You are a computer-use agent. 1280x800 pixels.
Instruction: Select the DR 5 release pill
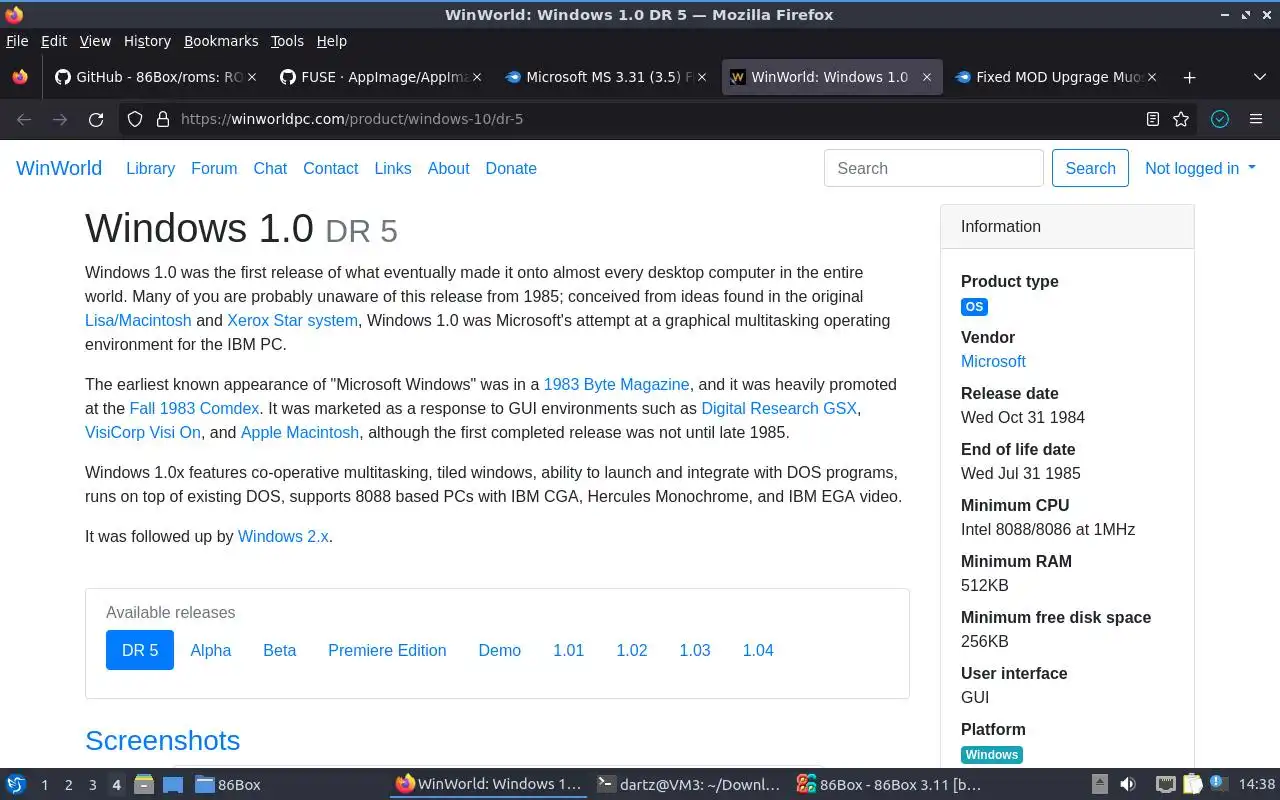tap(140, 650)
